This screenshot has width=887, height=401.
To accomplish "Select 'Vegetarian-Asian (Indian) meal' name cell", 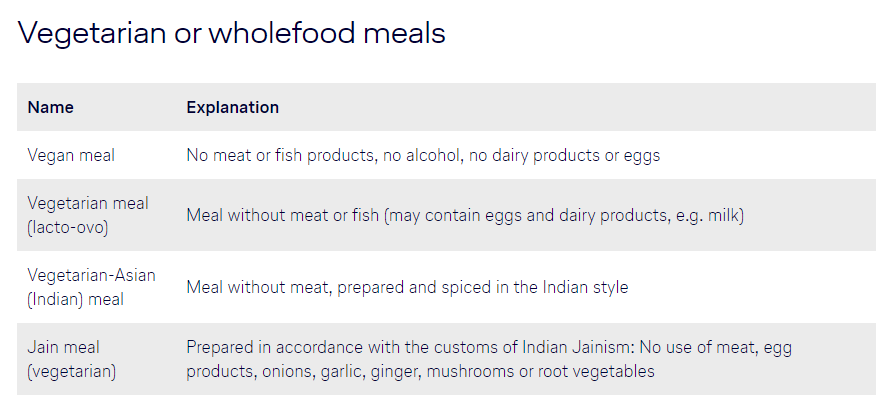I will pyautogui.click(x=91, y=287).
